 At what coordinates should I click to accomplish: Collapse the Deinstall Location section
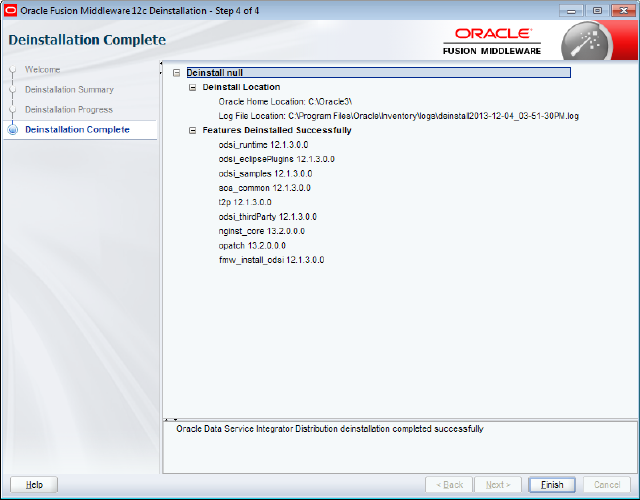pyautogui.click(x=192, y=87)
